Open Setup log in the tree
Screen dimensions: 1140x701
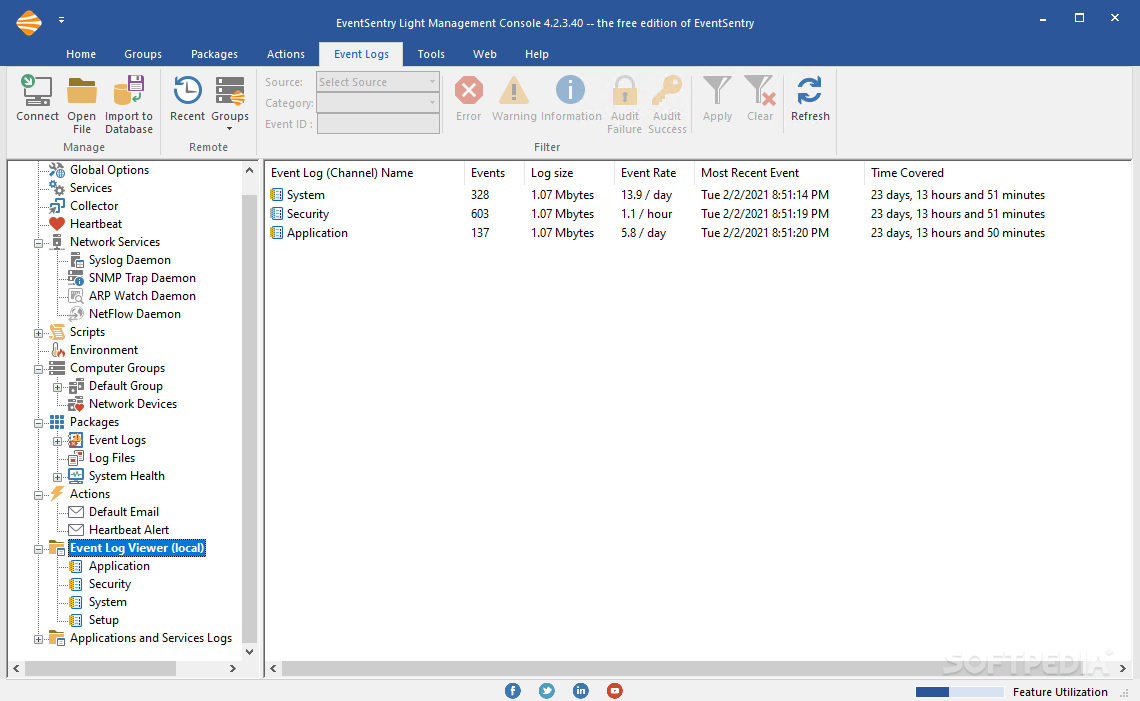(103, 620)
